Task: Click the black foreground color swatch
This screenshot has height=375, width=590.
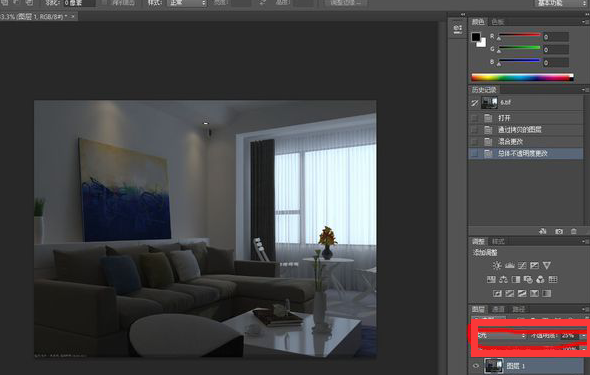Action: click(x=476, y=37)
